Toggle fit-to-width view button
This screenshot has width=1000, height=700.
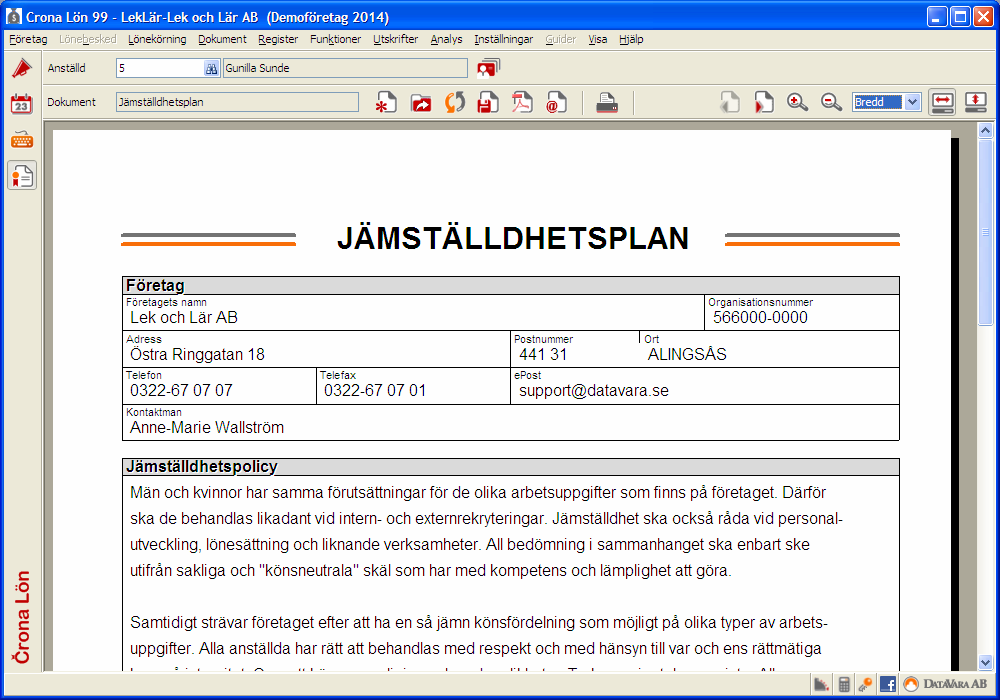943,102
